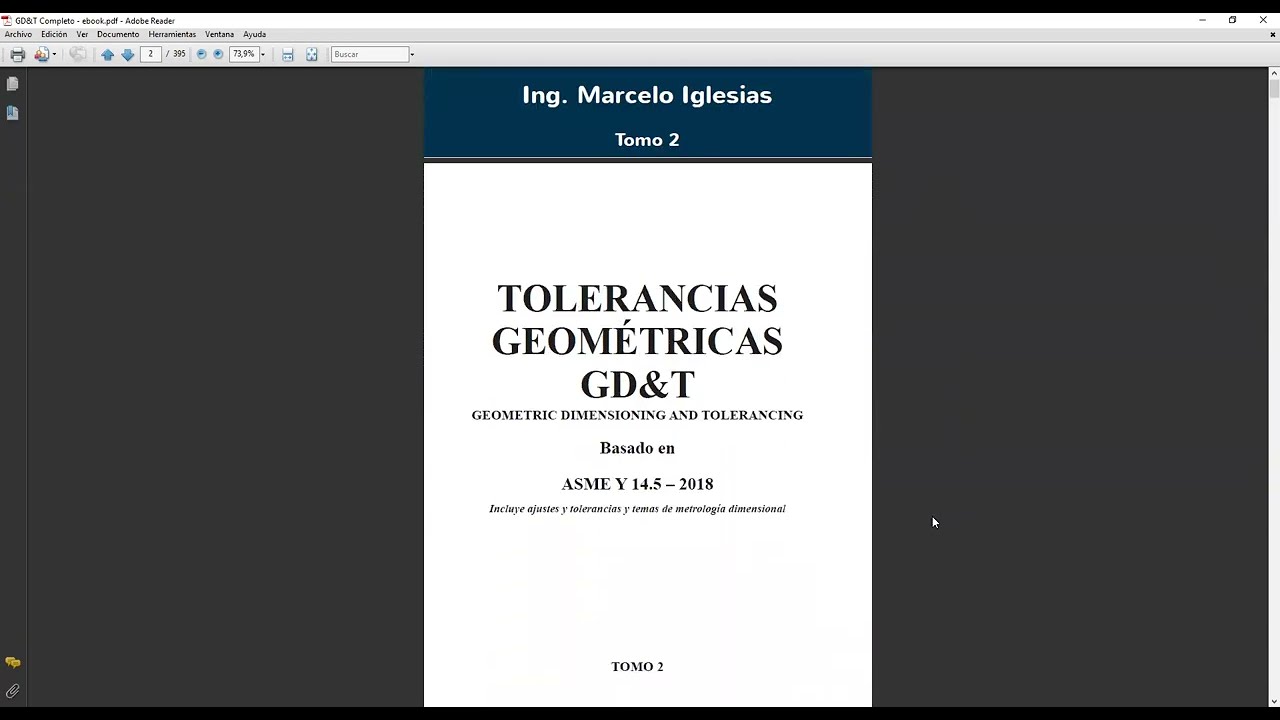Image resolution: width=1280 pixels, height=720 pixels.
Task: Open the Comments panel icon in sidebar
Action: coord(12,662)
